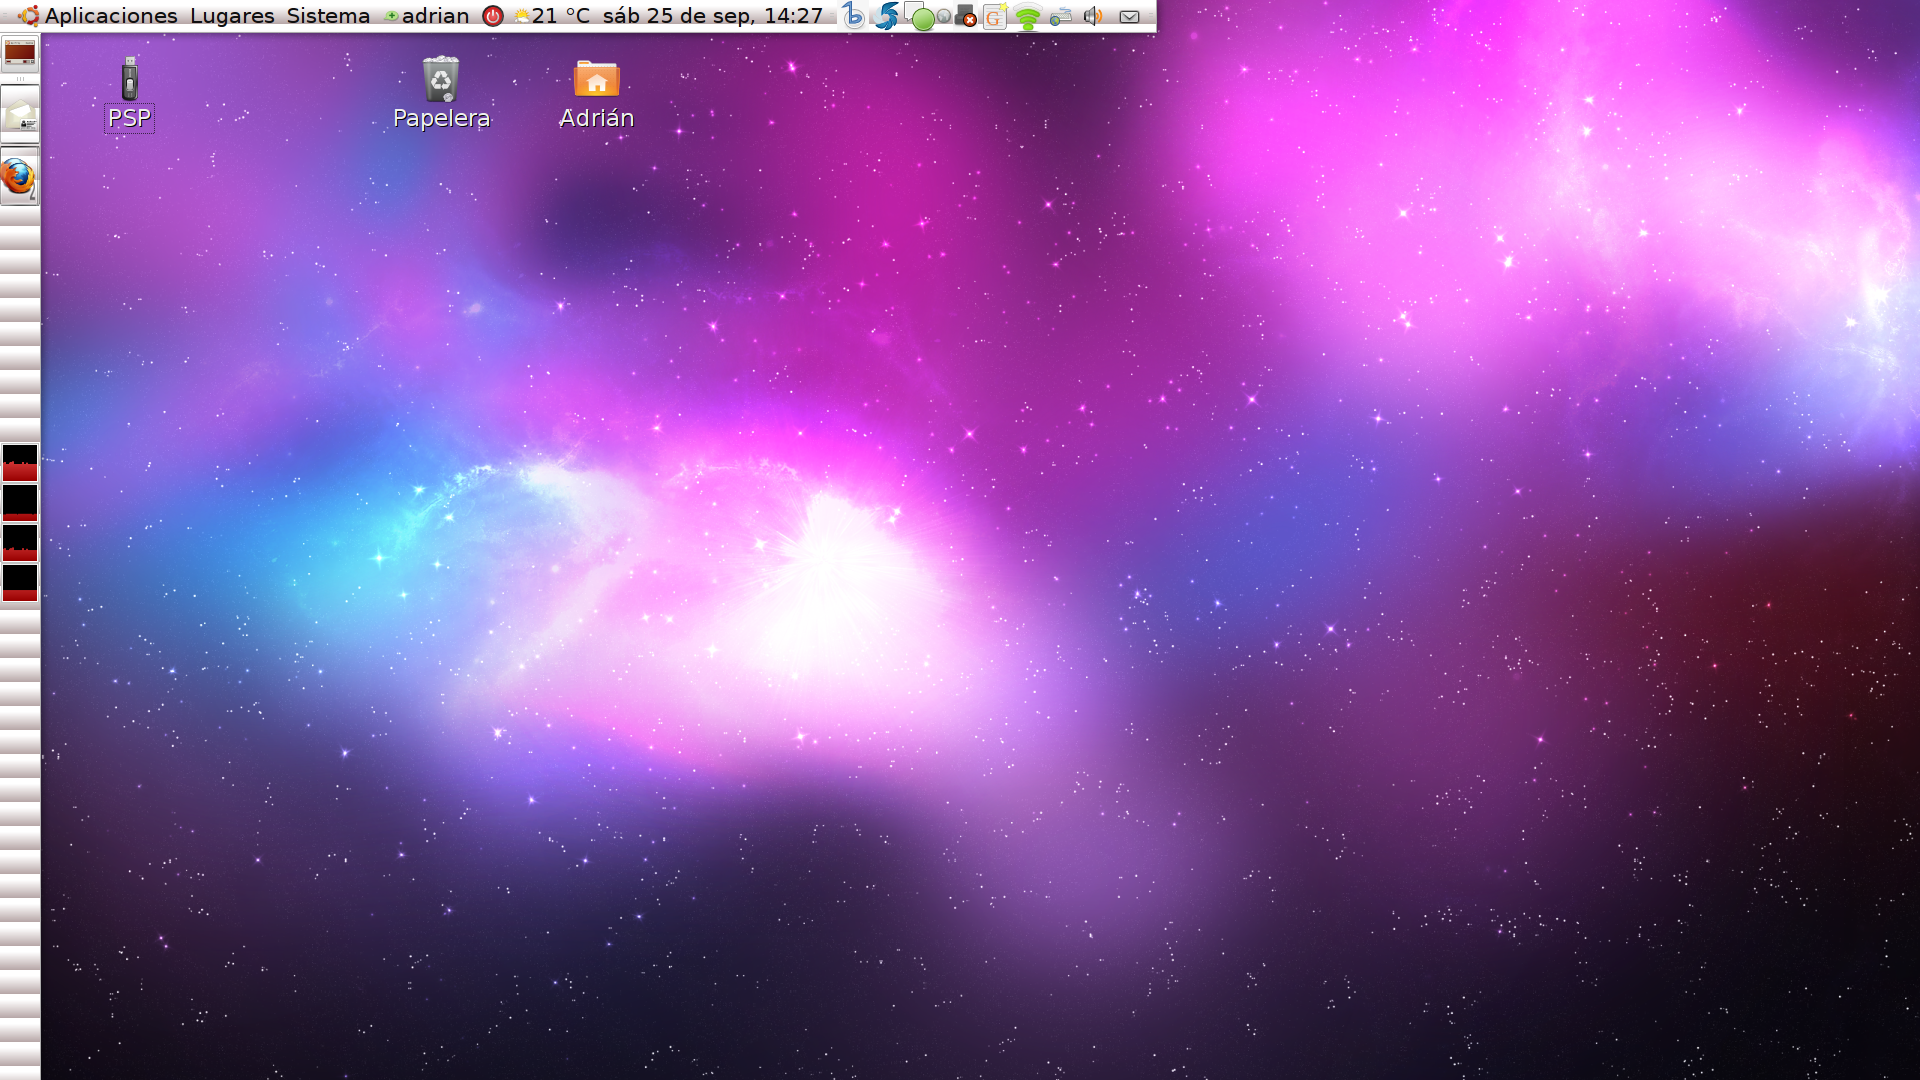Open the Aplicaciones menu
Viewport: 1920px width, 1080px height.
coord(111,16)
